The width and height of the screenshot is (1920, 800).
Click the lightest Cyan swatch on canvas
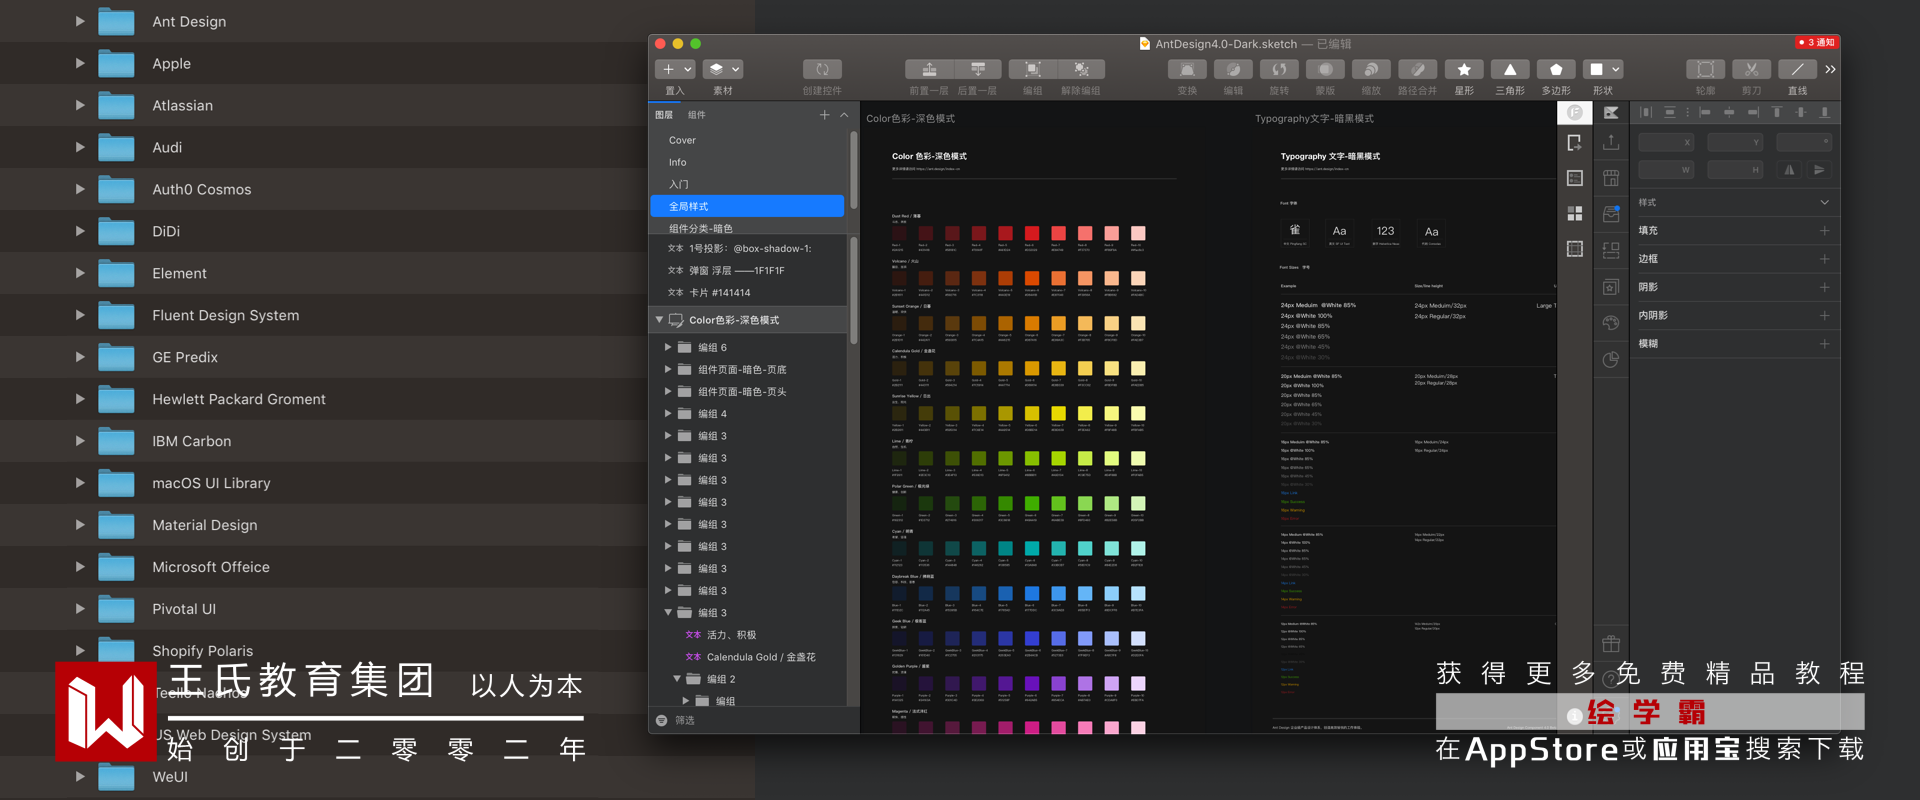click(1137, 548)
